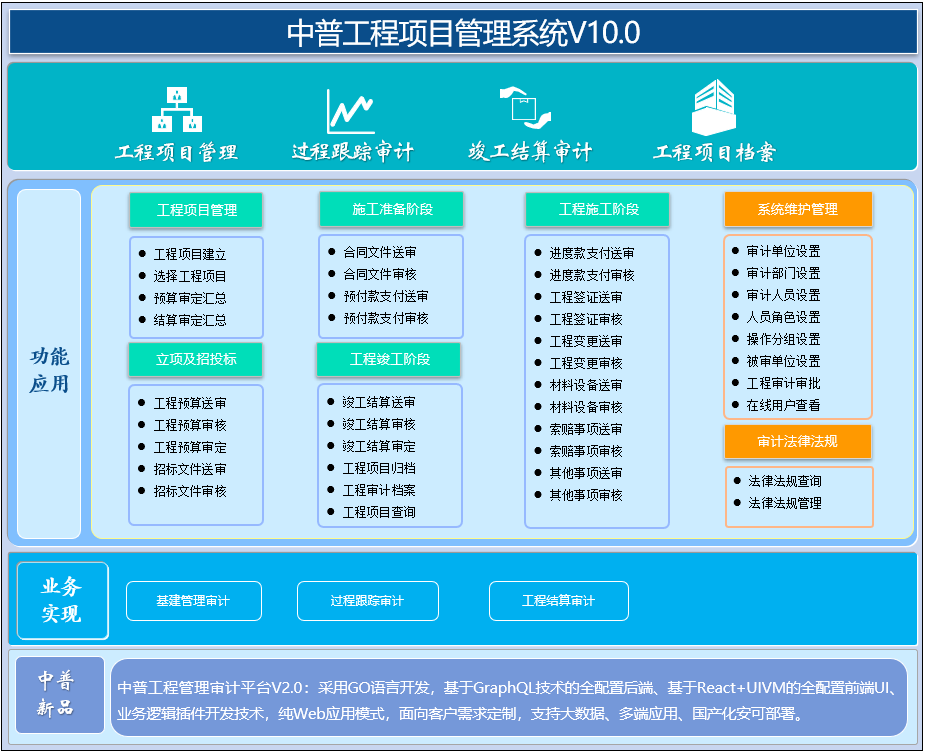Click the 中普工程项目管理系统V10.0 title banner
The width and height of the screenshot is (925, 753).
click(x=463, y=32)
